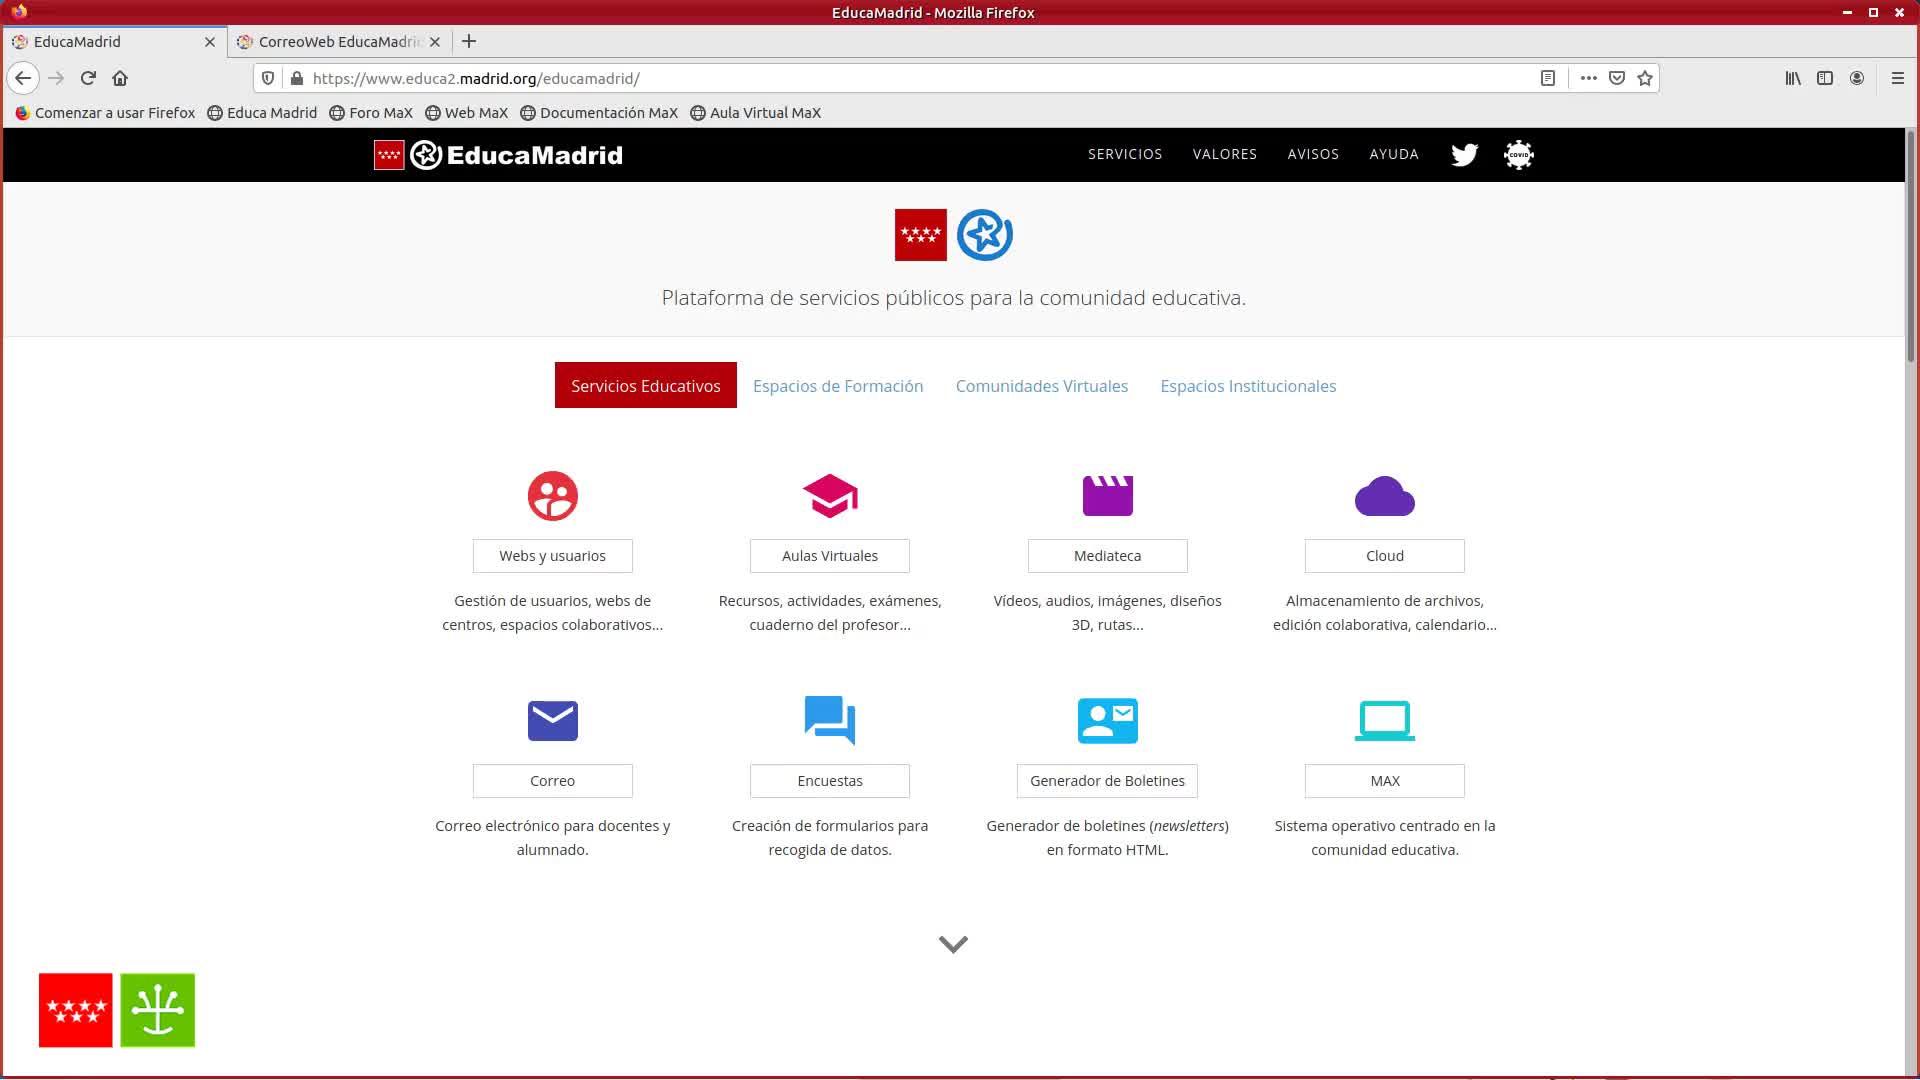Screen dimensions: 1920x1080
Task: Switch to Espacios de Formación tab
Action: point(837,386)
